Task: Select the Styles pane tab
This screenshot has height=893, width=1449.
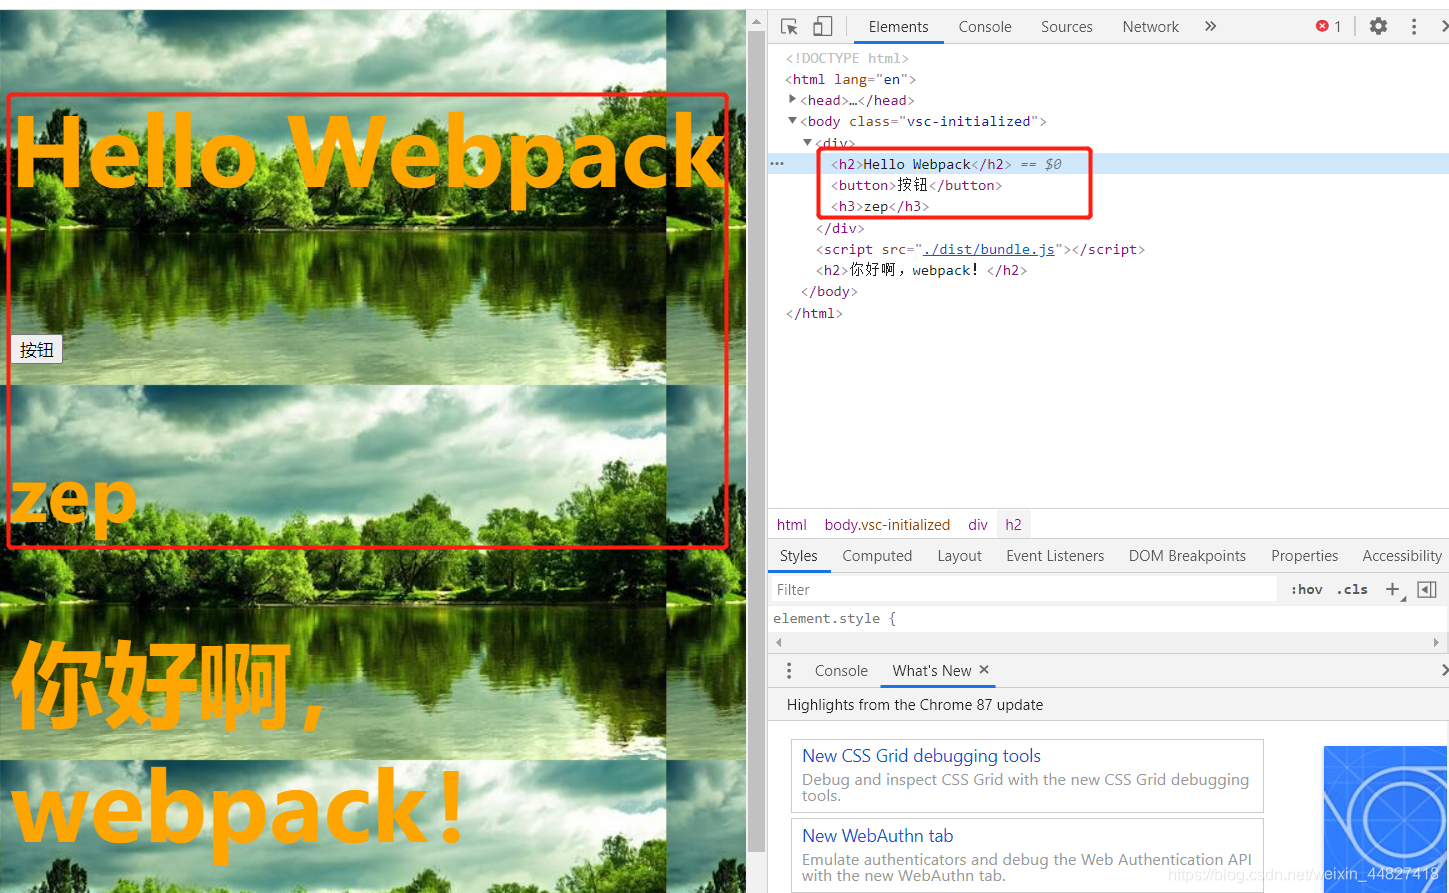Action: [798, 556]
